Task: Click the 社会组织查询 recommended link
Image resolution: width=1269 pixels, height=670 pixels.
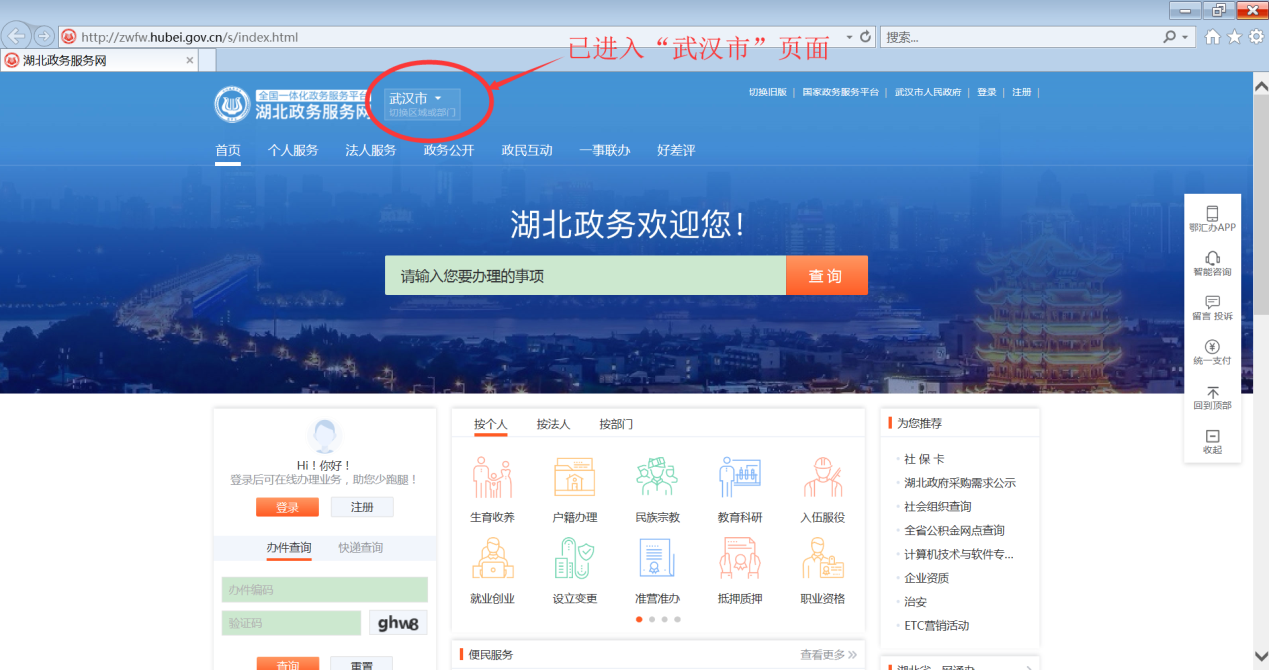Action: (x=937, y=507)
